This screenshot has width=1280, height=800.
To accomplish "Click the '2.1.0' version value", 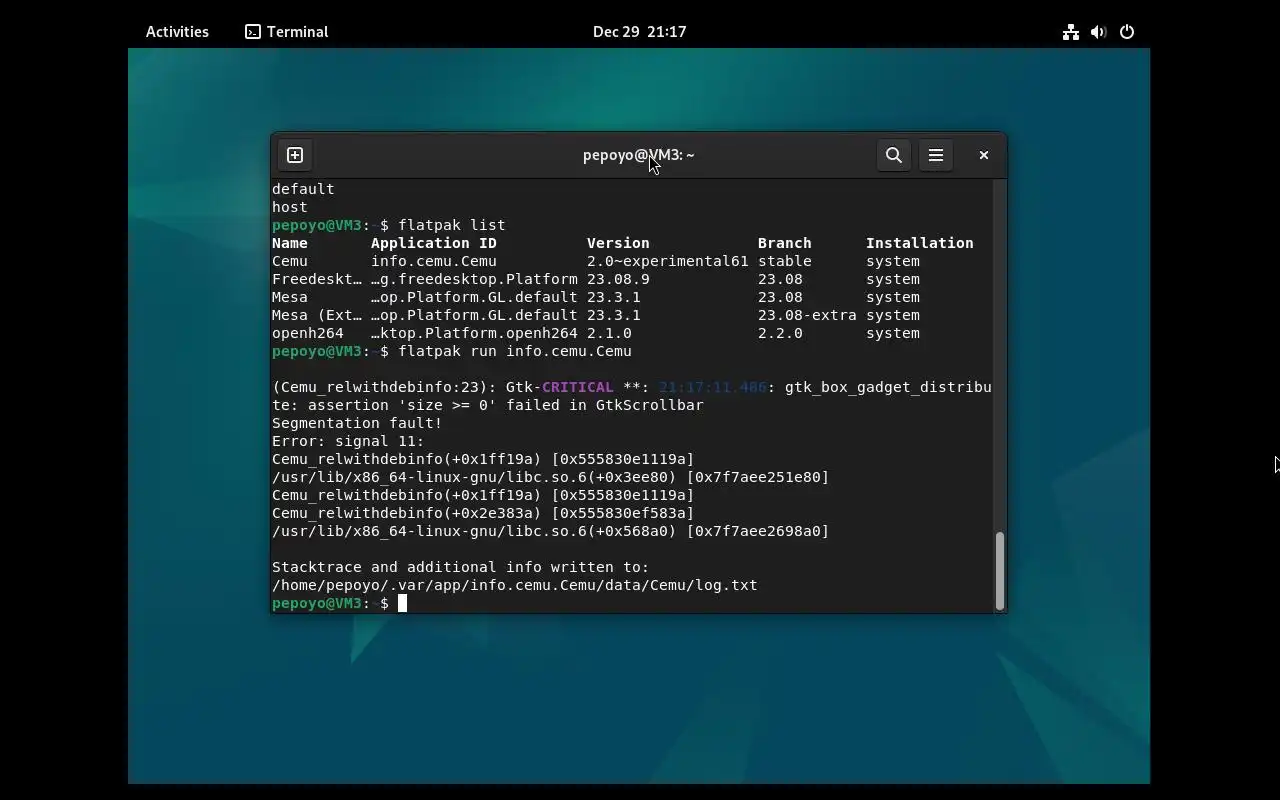I will (609, 333).
